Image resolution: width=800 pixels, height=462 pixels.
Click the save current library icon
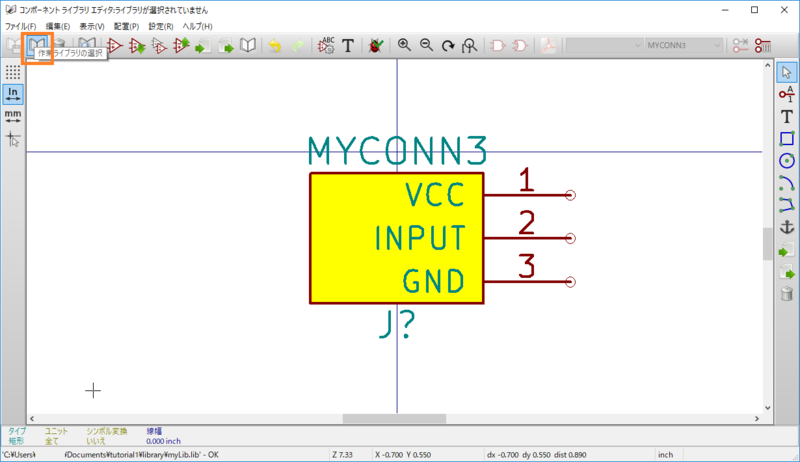(14, 45)
